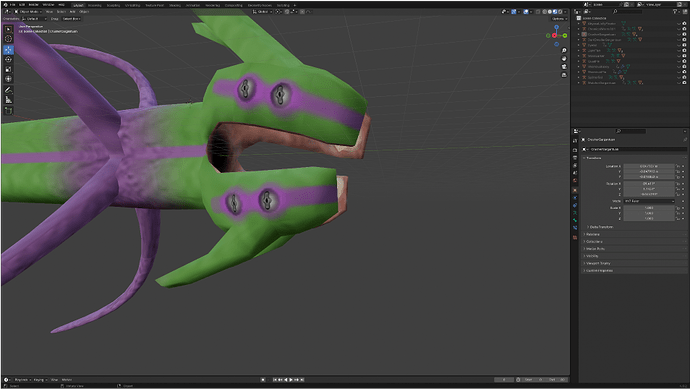The height and width of the screenshot is (389, 690).
Task: Click the viewport zoom magnifier icon
Action: 564,51
